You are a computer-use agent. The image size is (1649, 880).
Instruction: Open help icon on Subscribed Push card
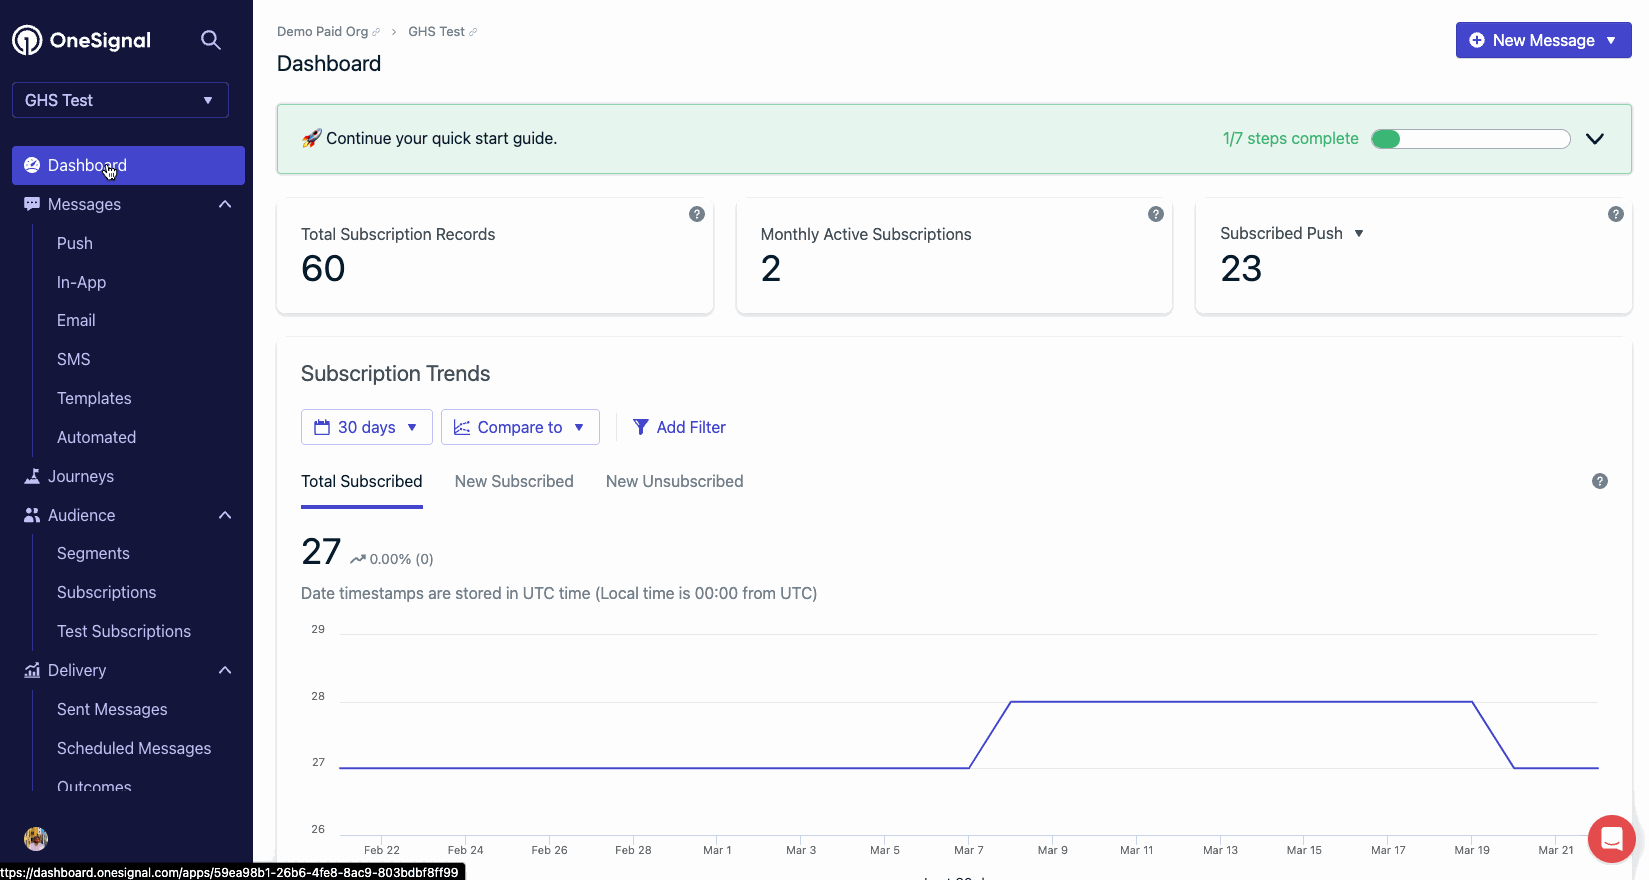click(x=1615, y=214)
